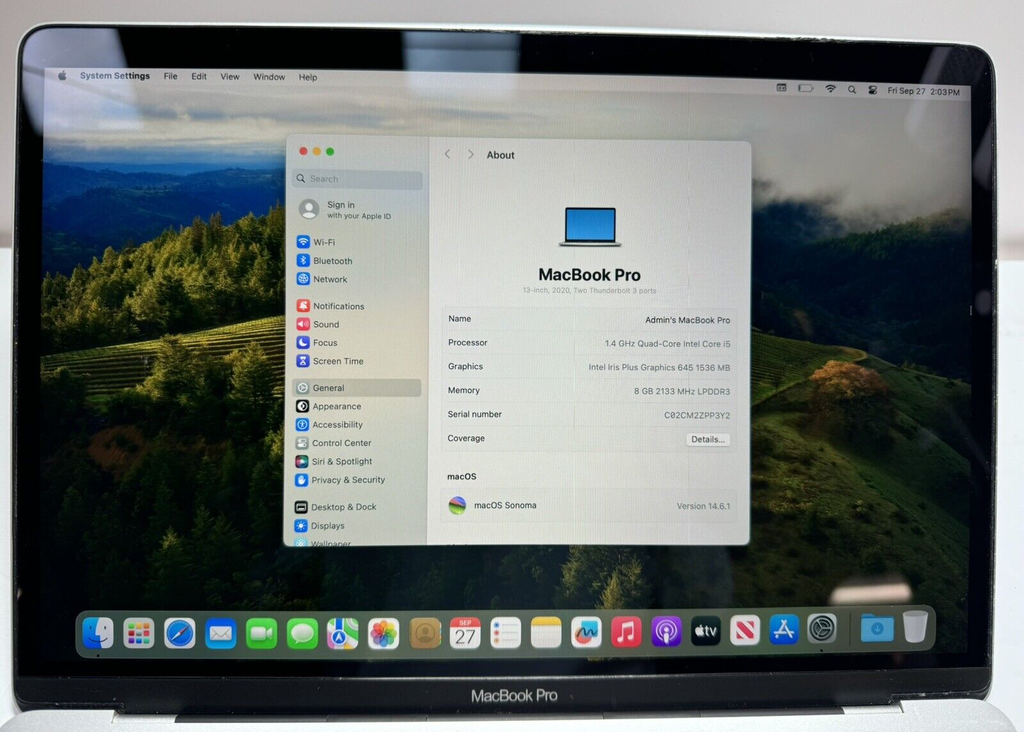Launch Safari from the Dock
Viewport: 1024px width, 732px height.
pyautogui.click(x=180, y=633)
